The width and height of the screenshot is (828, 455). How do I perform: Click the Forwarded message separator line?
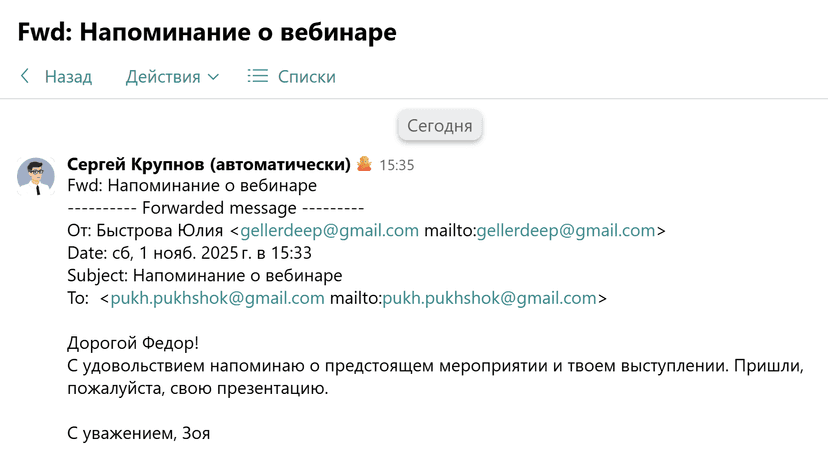(x=215, y=208)
